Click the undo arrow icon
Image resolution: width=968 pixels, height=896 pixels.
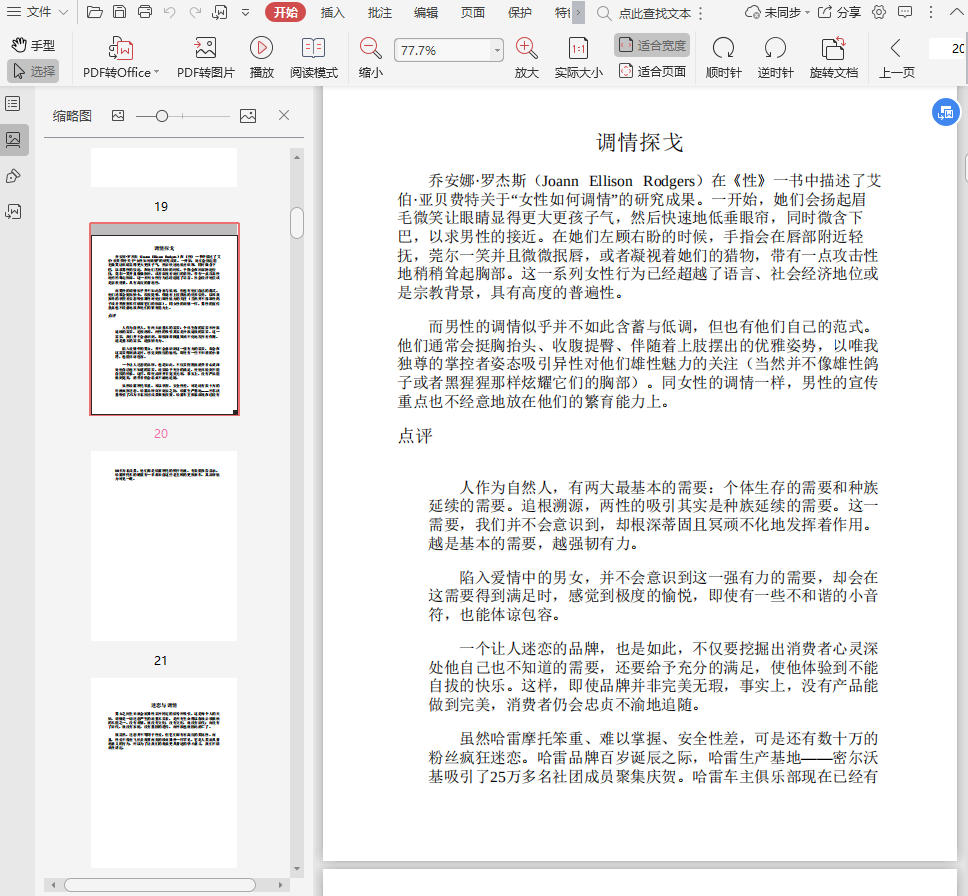pos(170,12)
